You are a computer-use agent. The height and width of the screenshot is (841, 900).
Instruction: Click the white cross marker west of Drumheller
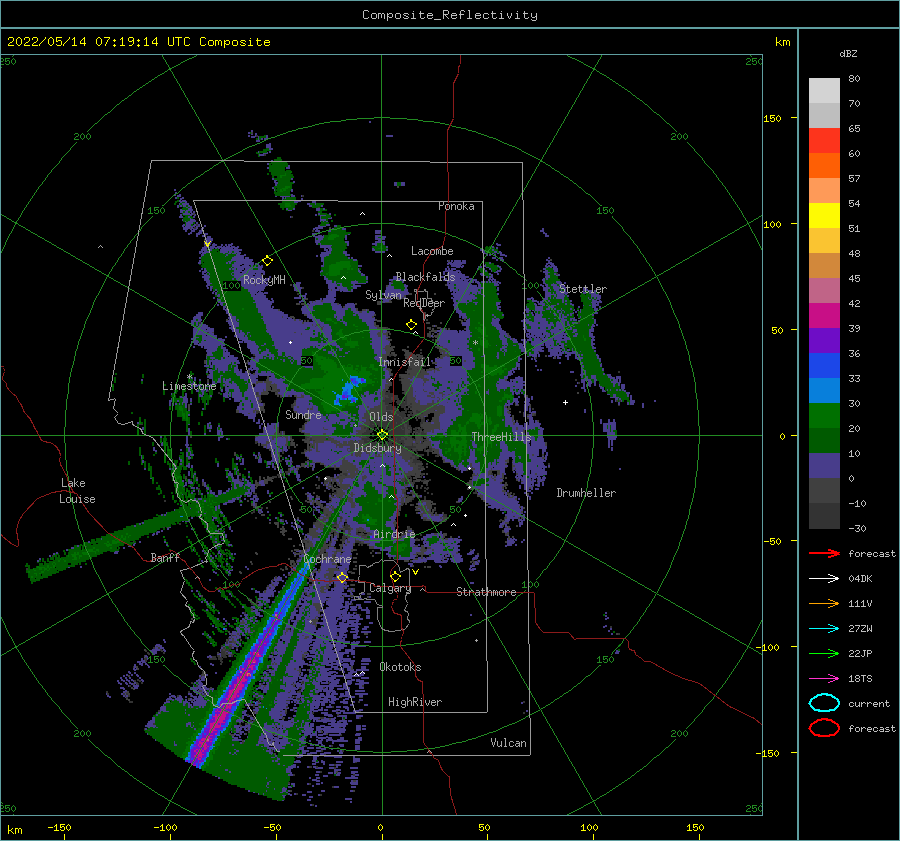(565, 402)
